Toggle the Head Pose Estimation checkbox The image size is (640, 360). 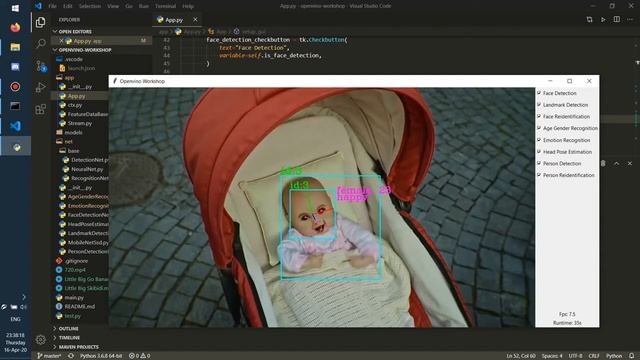pyautogui.click(x=539, y=151)
